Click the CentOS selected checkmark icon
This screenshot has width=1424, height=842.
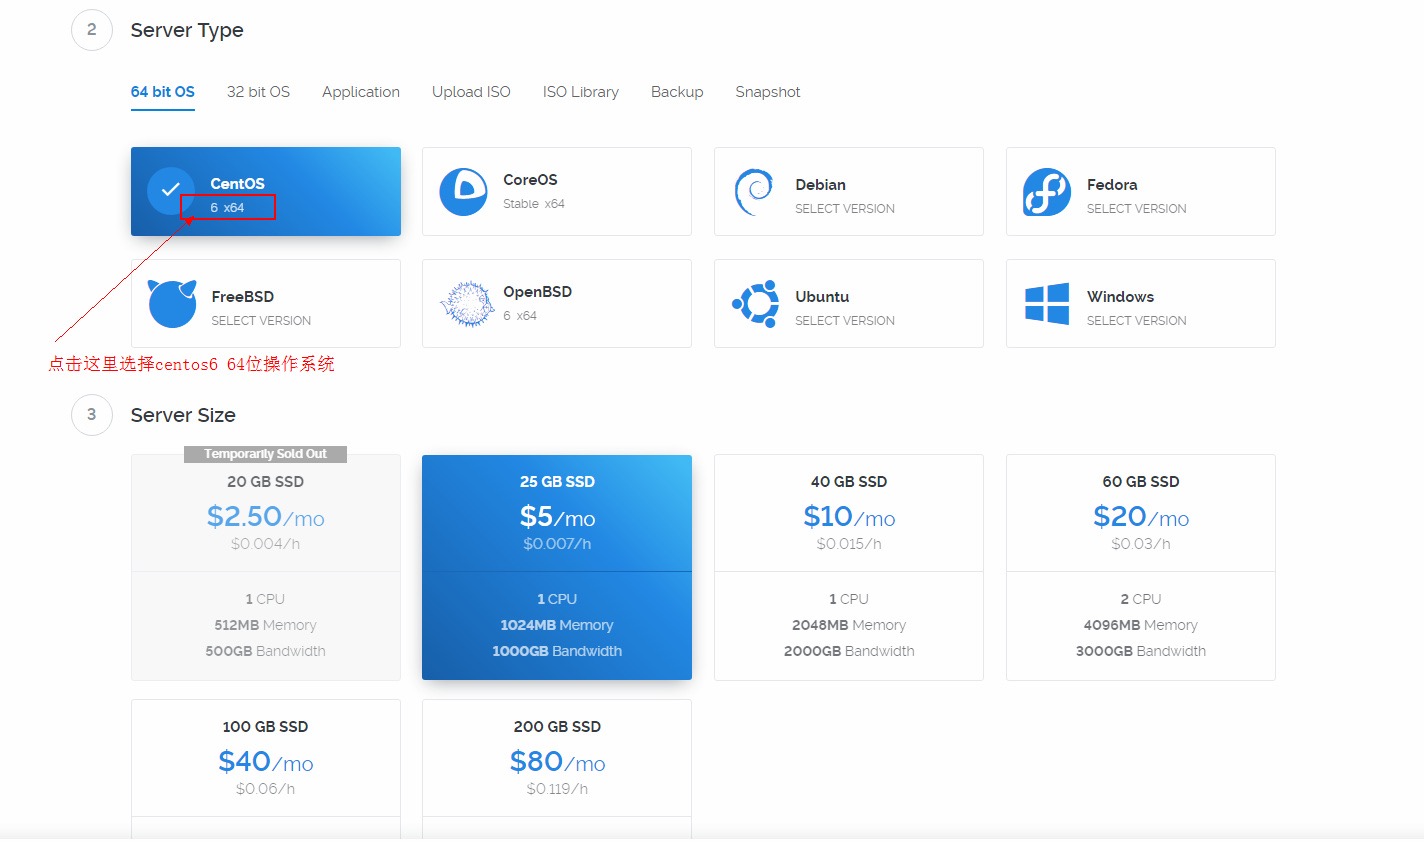point(170,190)
